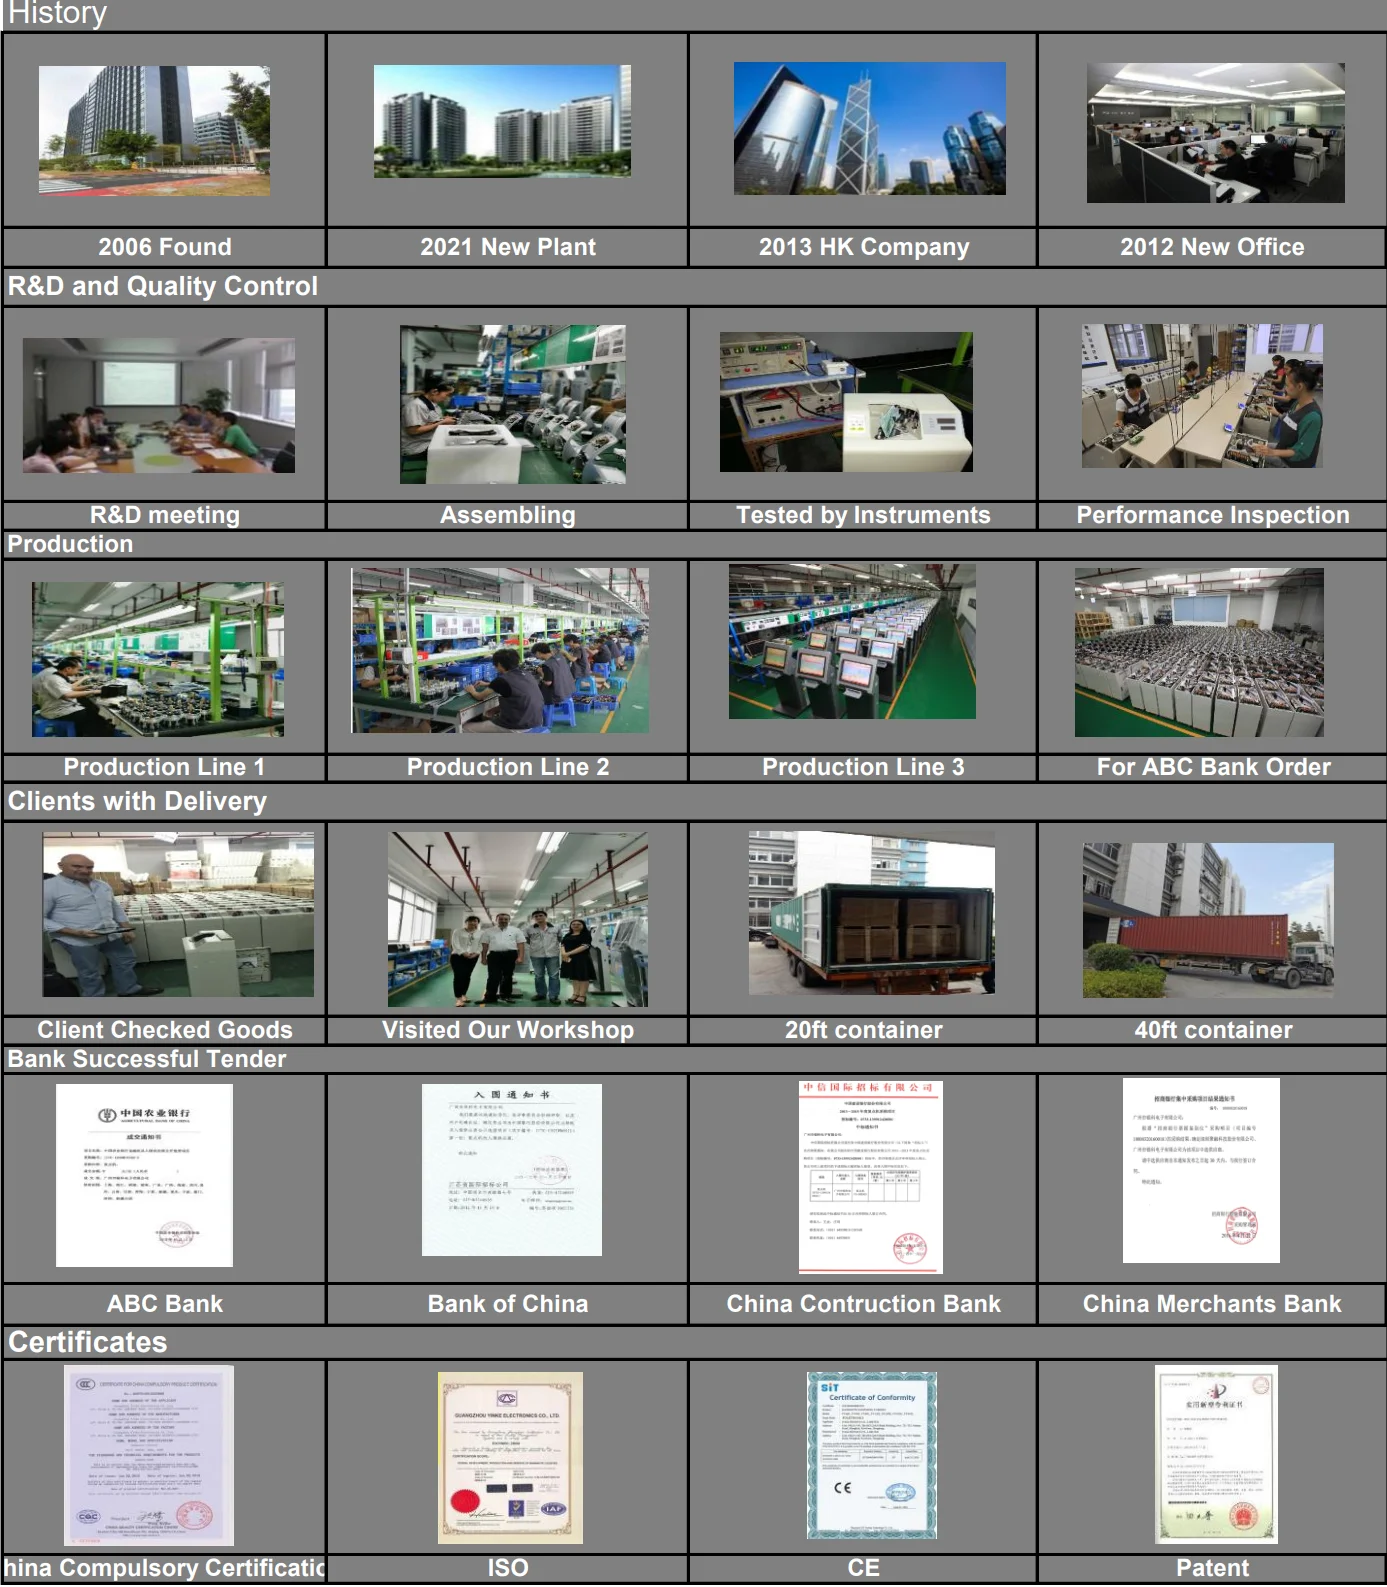Open the ABC Bank tender document image
1387x1587 pixels.
(144, 1176)
